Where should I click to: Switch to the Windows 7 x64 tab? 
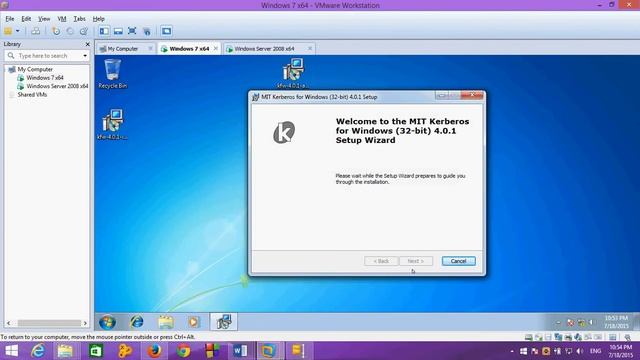[x=189, y=49]
